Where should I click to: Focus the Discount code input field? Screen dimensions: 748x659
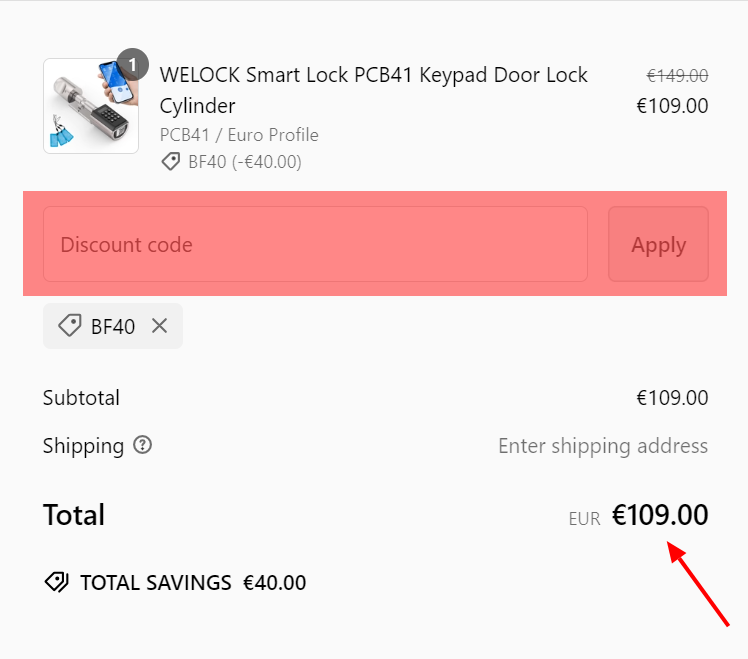tap(315, 245)
